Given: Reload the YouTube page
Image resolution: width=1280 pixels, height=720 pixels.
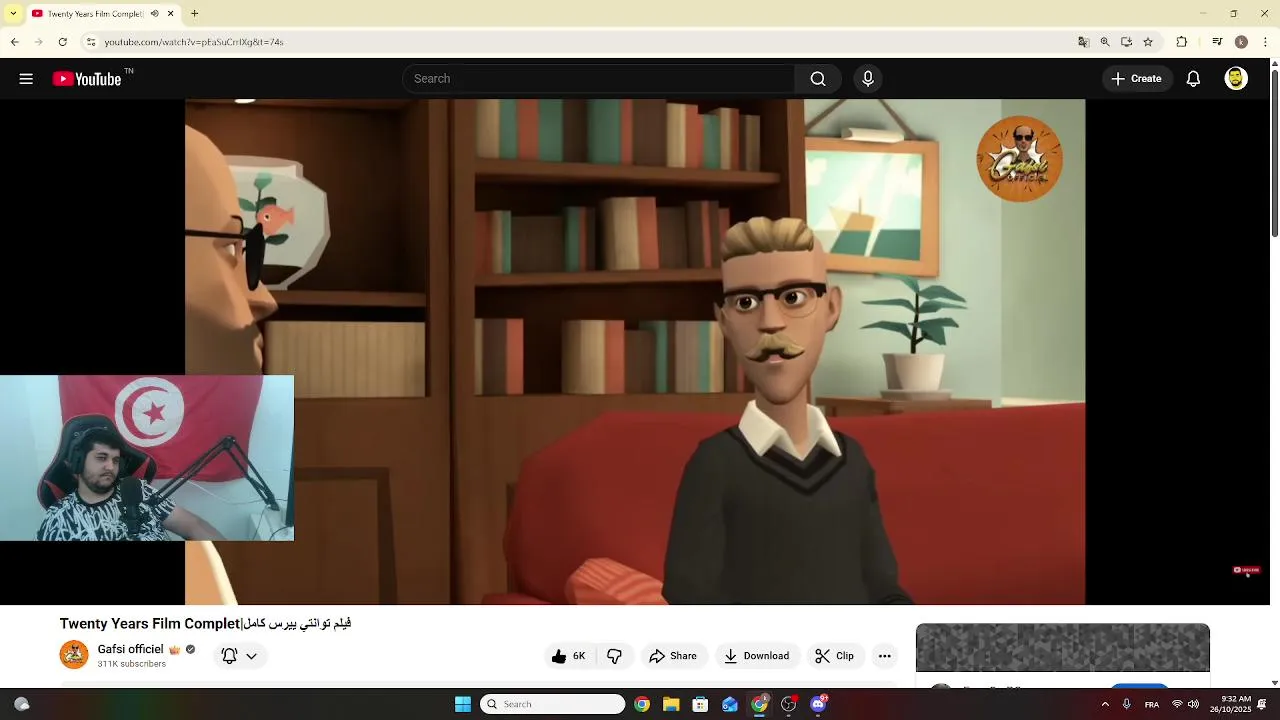Looking at the screenshot, I should tap(62, 42).
